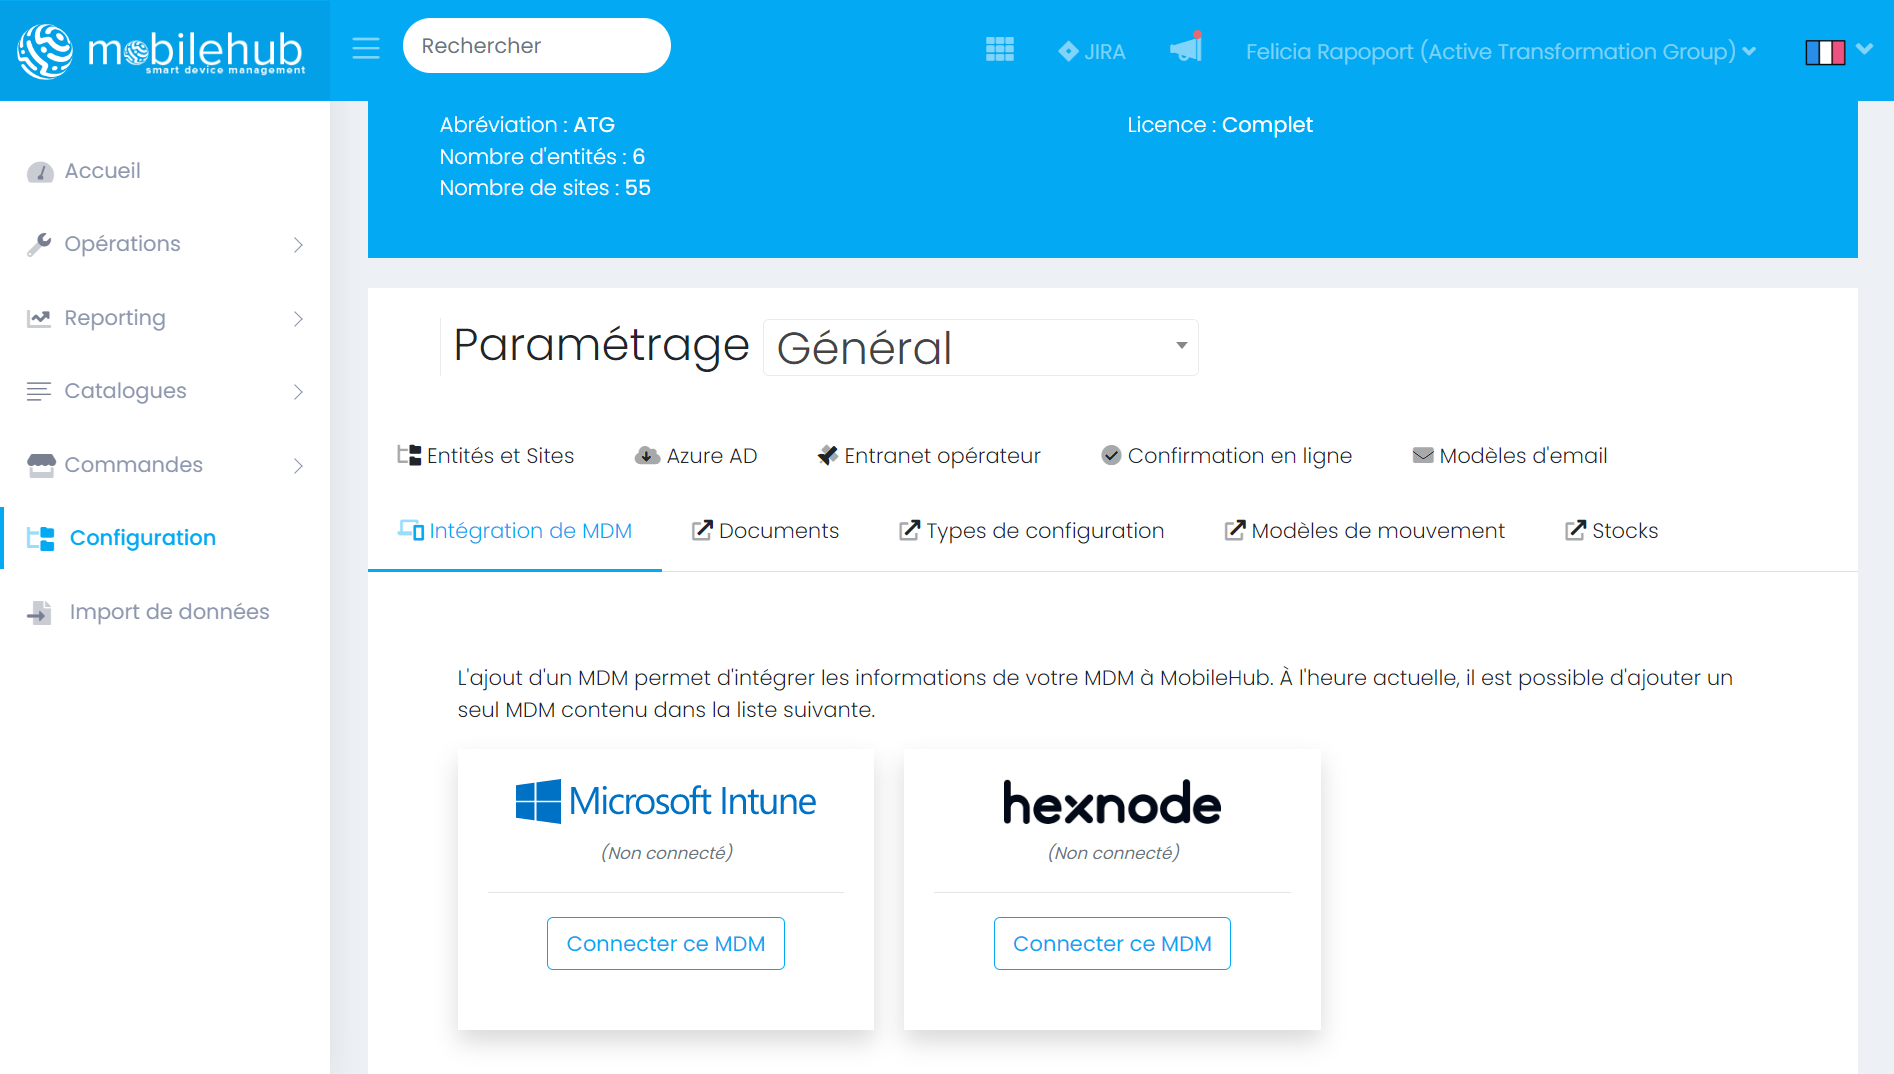
Task: Click Types de configuration external-link icon
Action: point(910,530)
